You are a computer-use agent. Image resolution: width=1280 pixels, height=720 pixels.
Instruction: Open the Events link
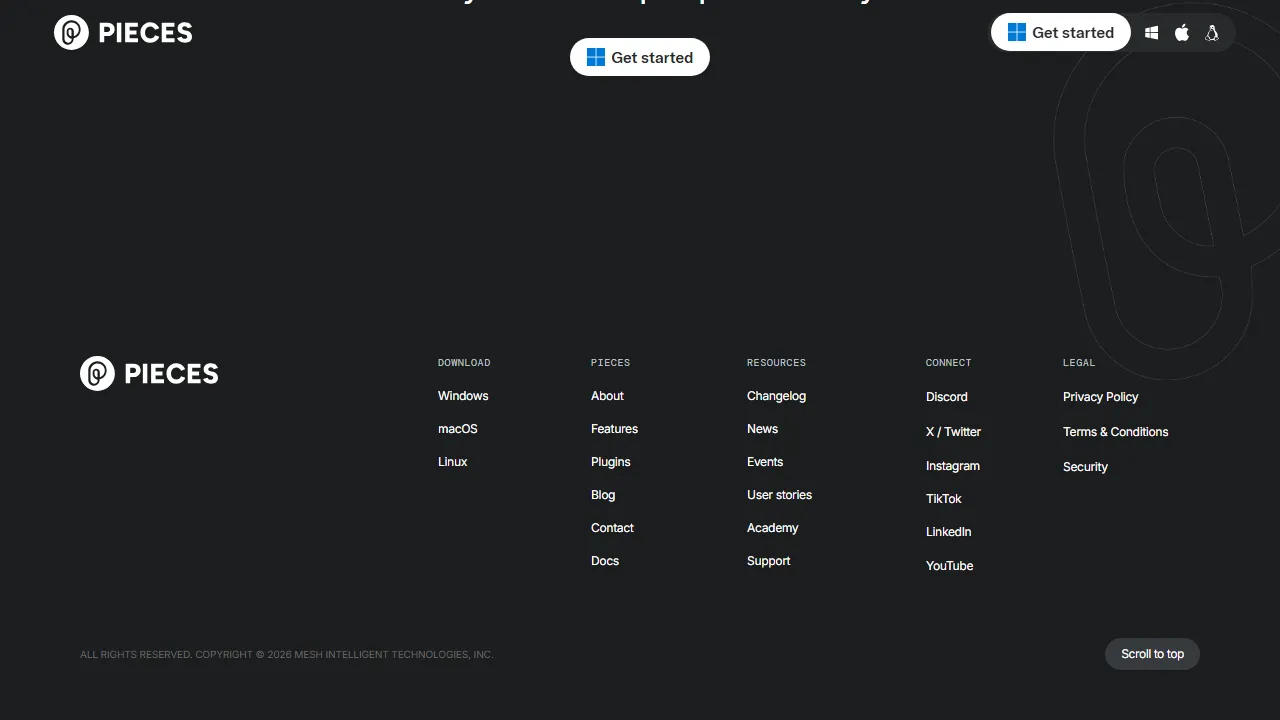click(x=765, y=462)
